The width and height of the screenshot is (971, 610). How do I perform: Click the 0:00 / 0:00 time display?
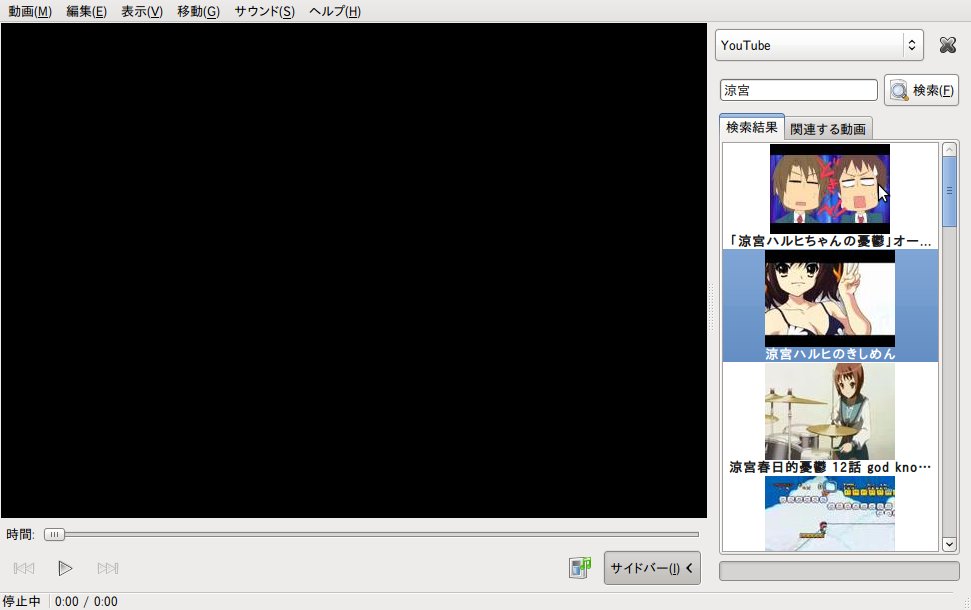coord(86,601)
